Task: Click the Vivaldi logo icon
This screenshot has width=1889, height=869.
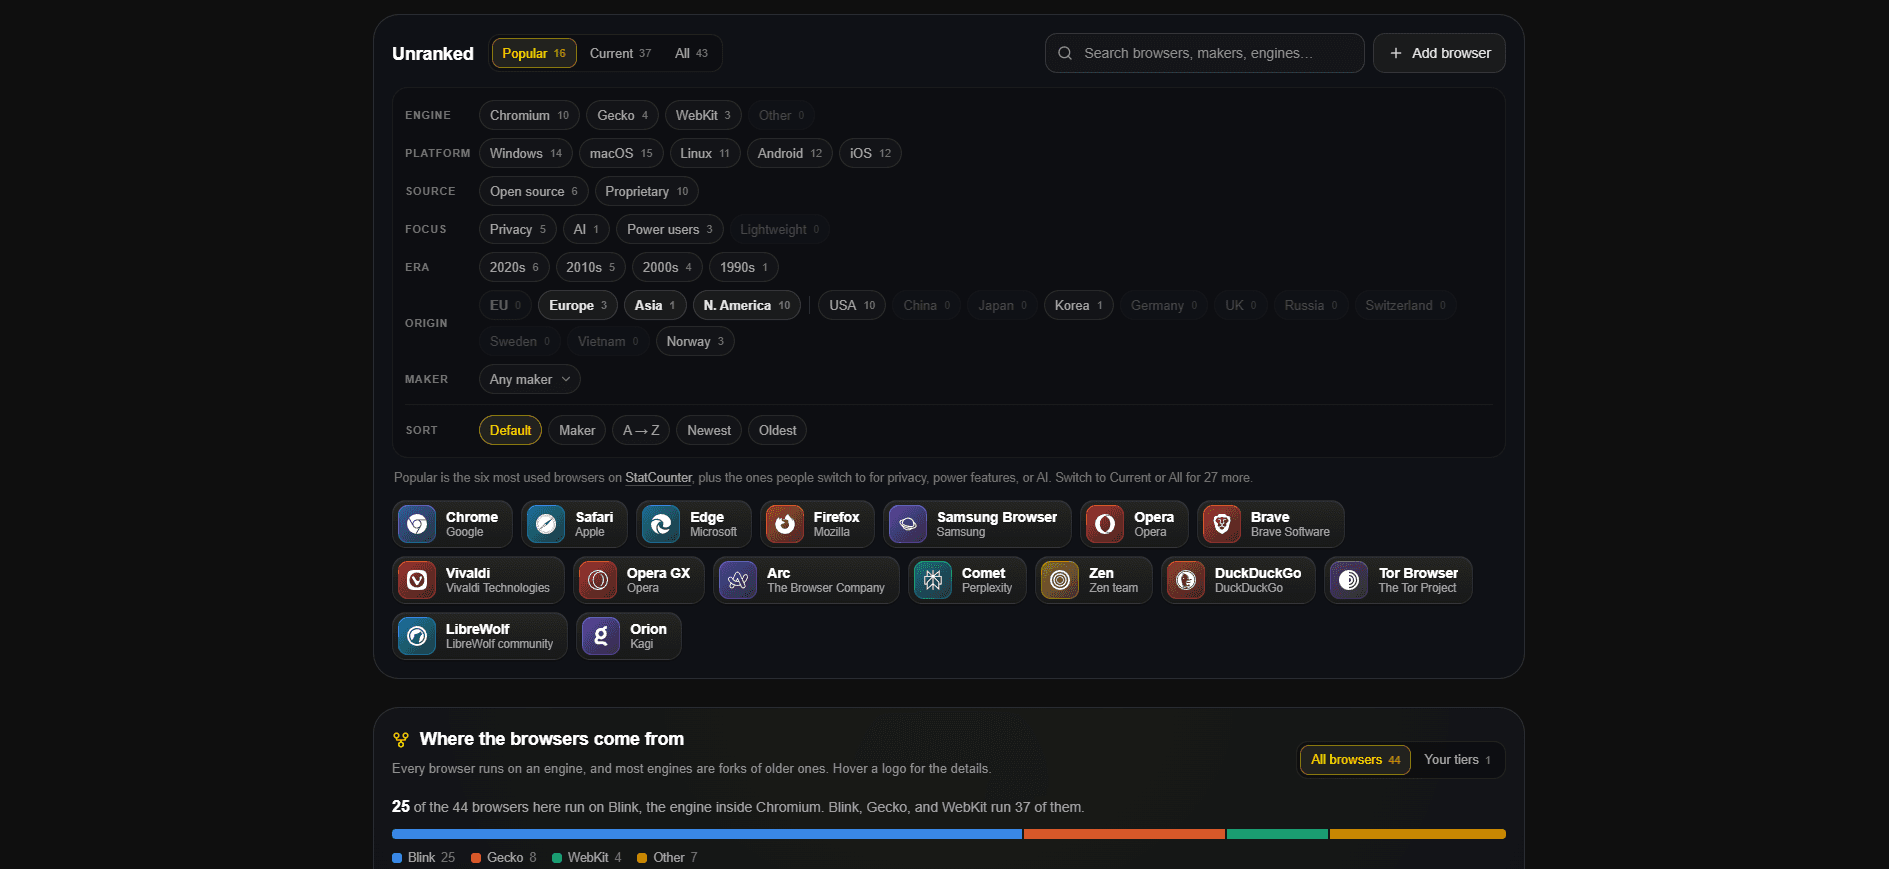Action: click(417, 580)
